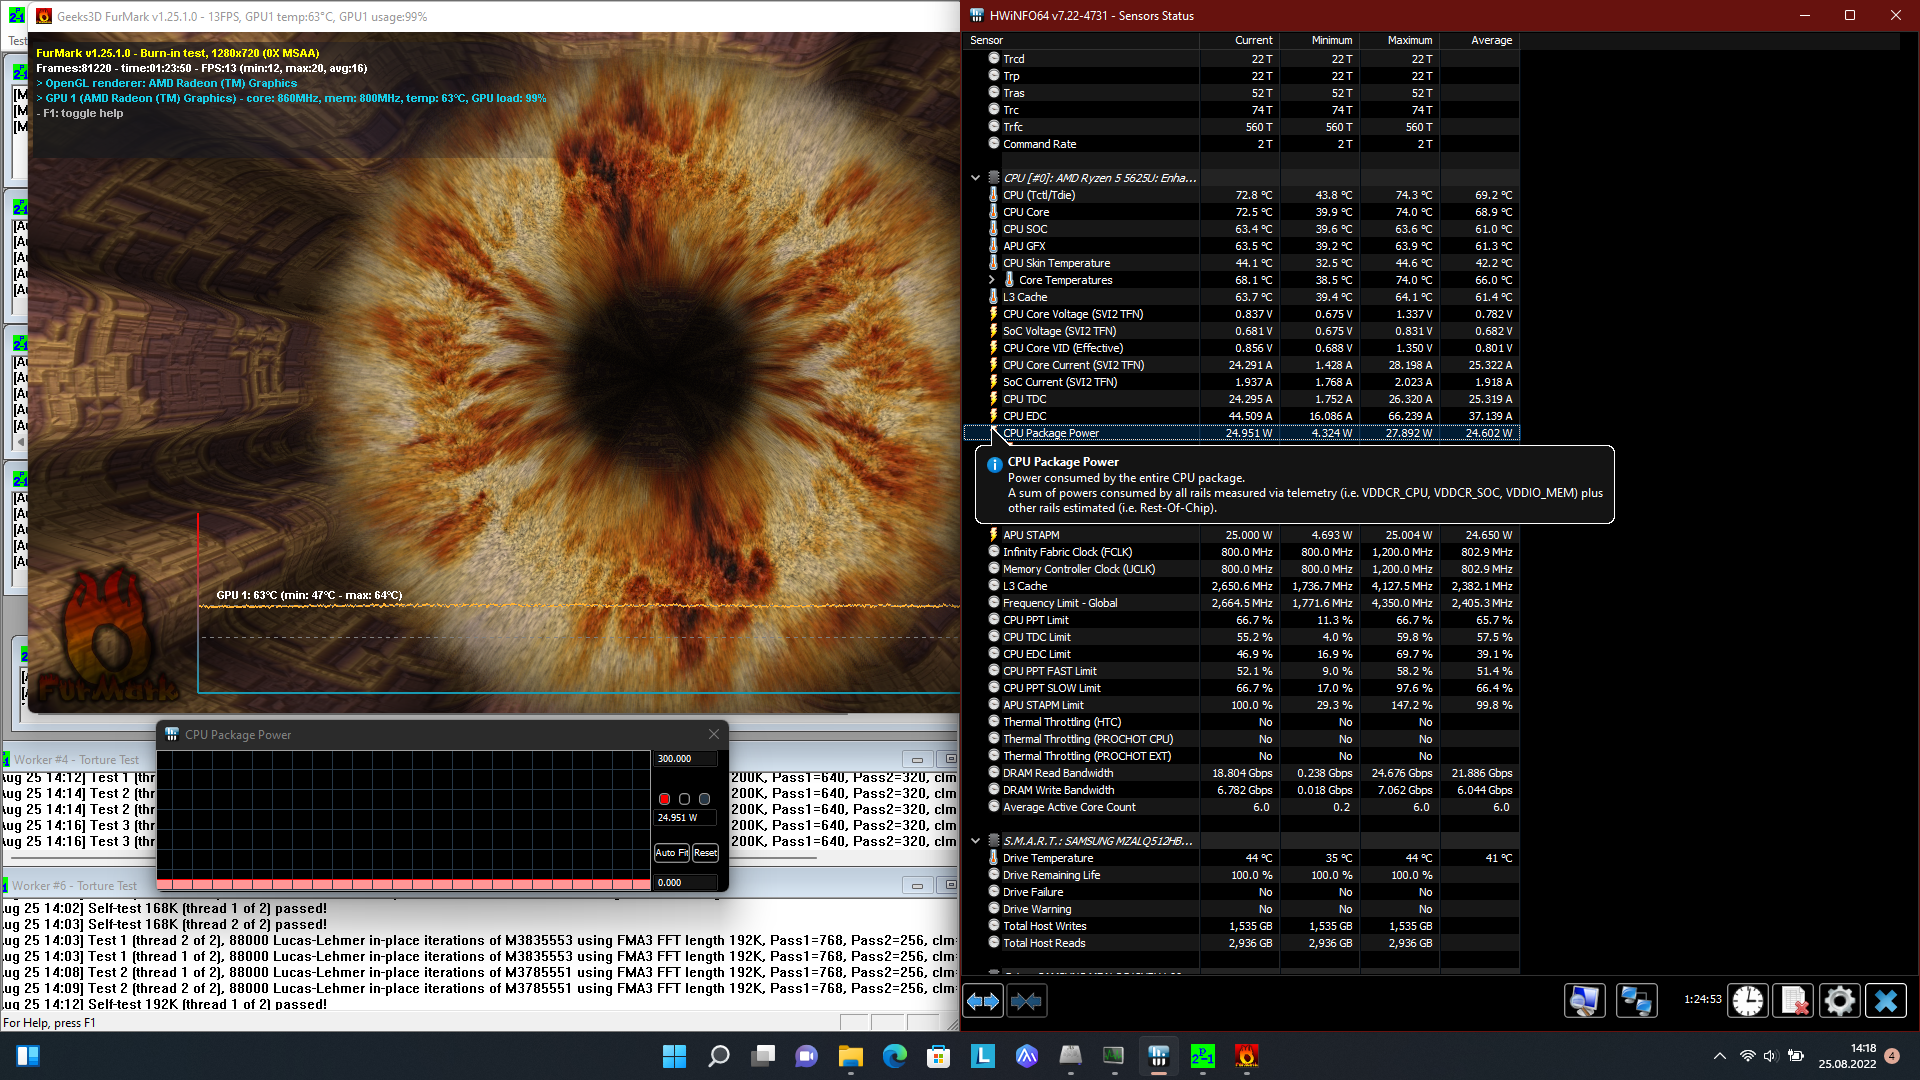This screenshot has width=1920, height=1080.
Task: Collapse the S.M.A.R.T. SAMSUNG drive group
Action: click(x=975, y=841)
